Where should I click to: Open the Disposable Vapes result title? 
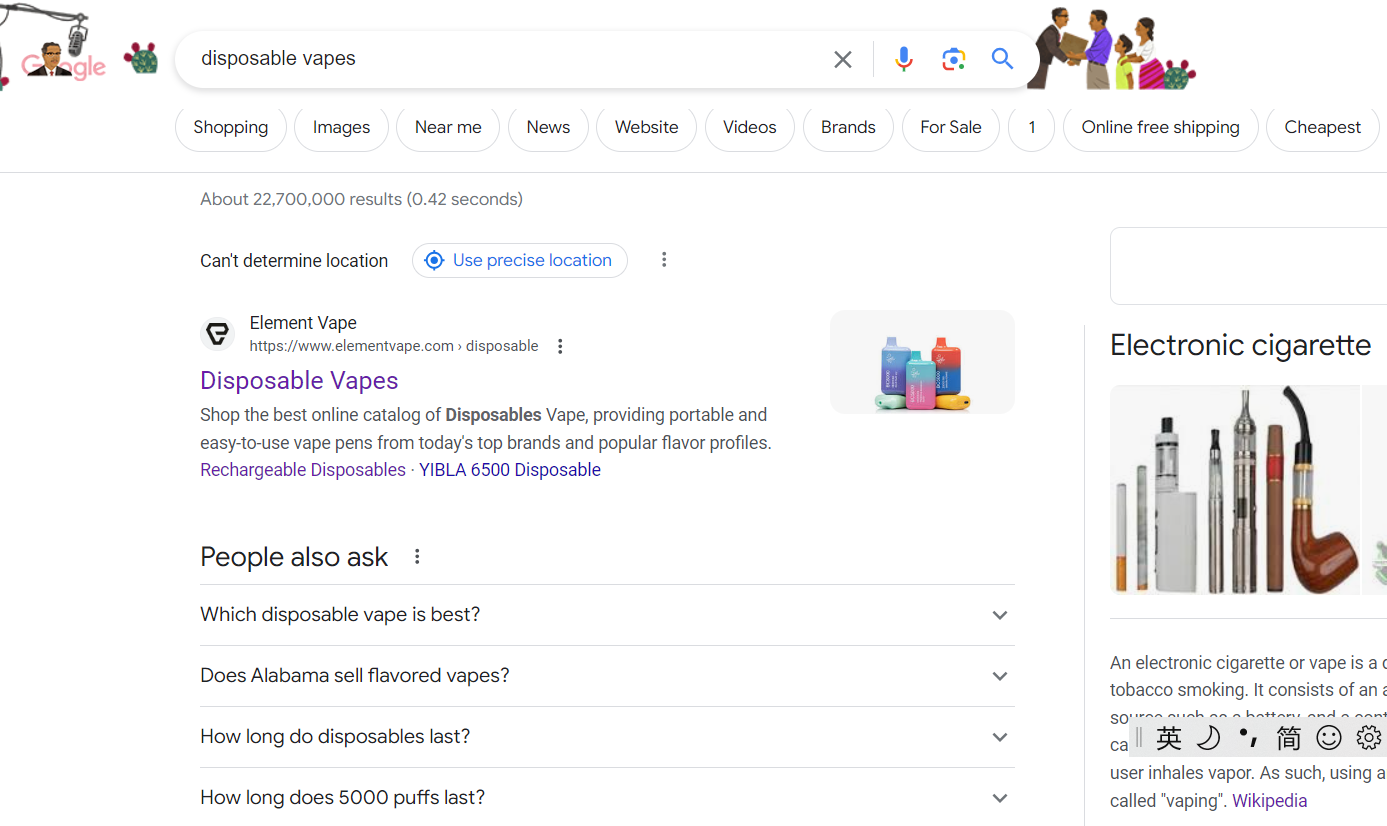(x=299, y=381)
